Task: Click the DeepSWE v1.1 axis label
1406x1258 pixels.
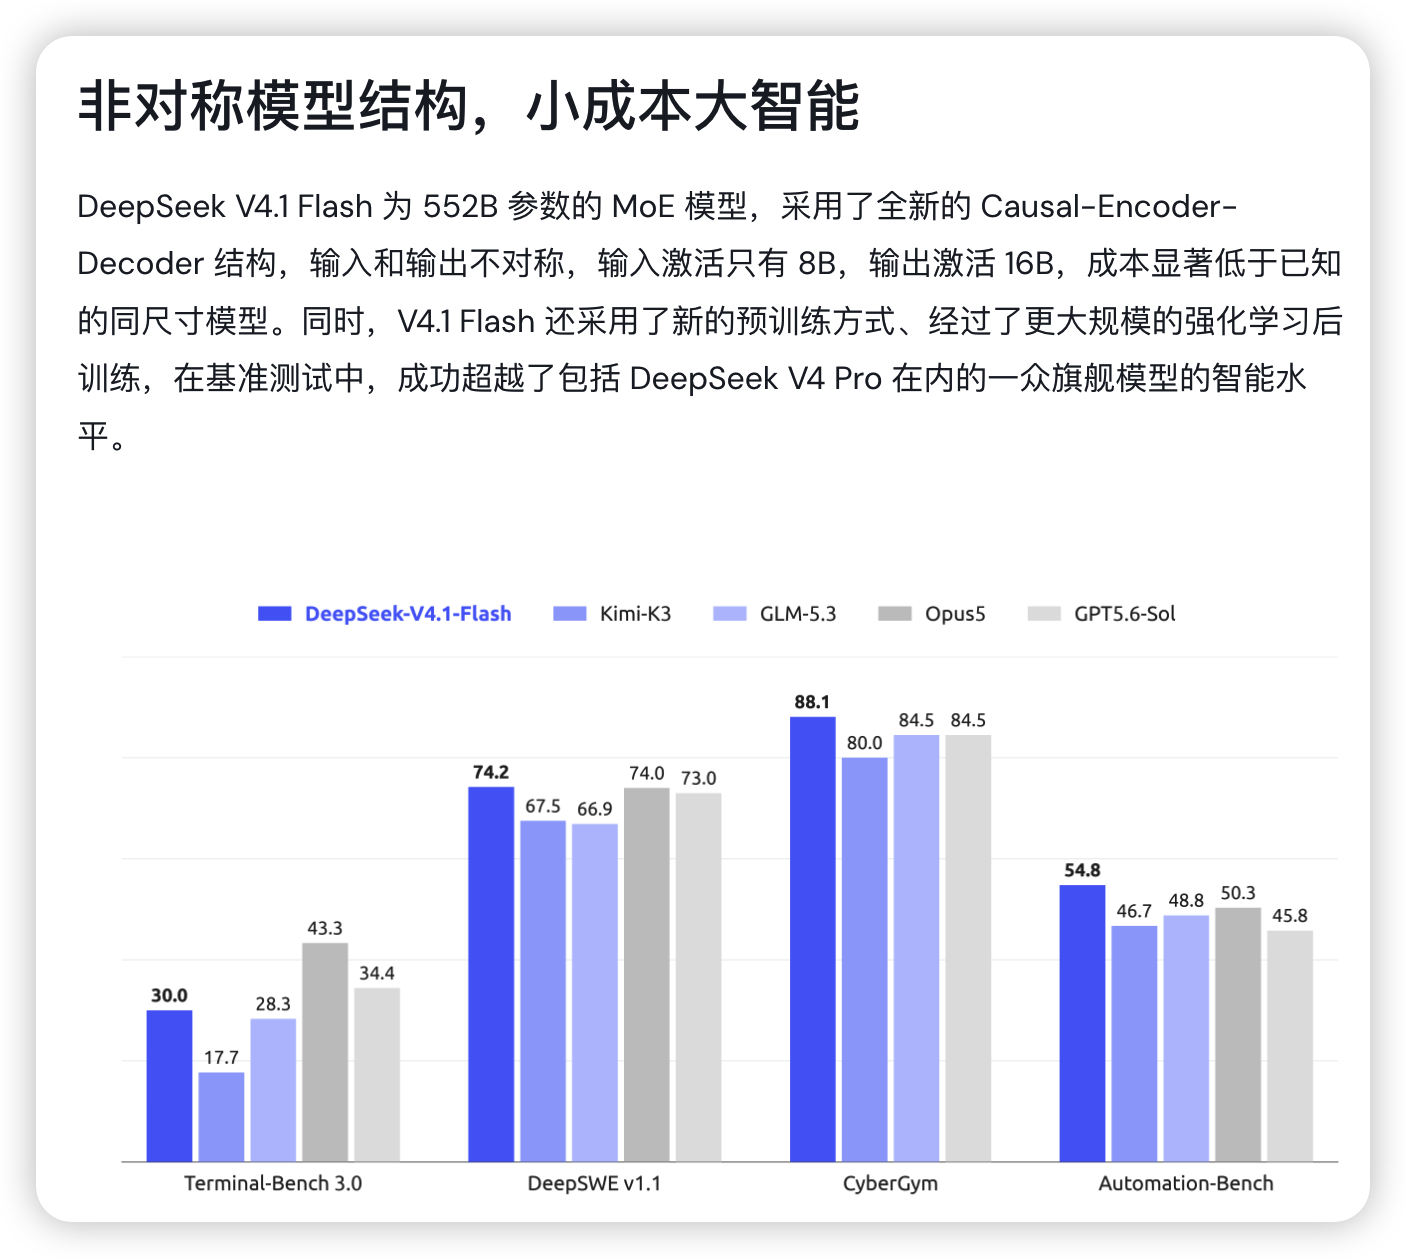Action: [x=594, y=1183]
